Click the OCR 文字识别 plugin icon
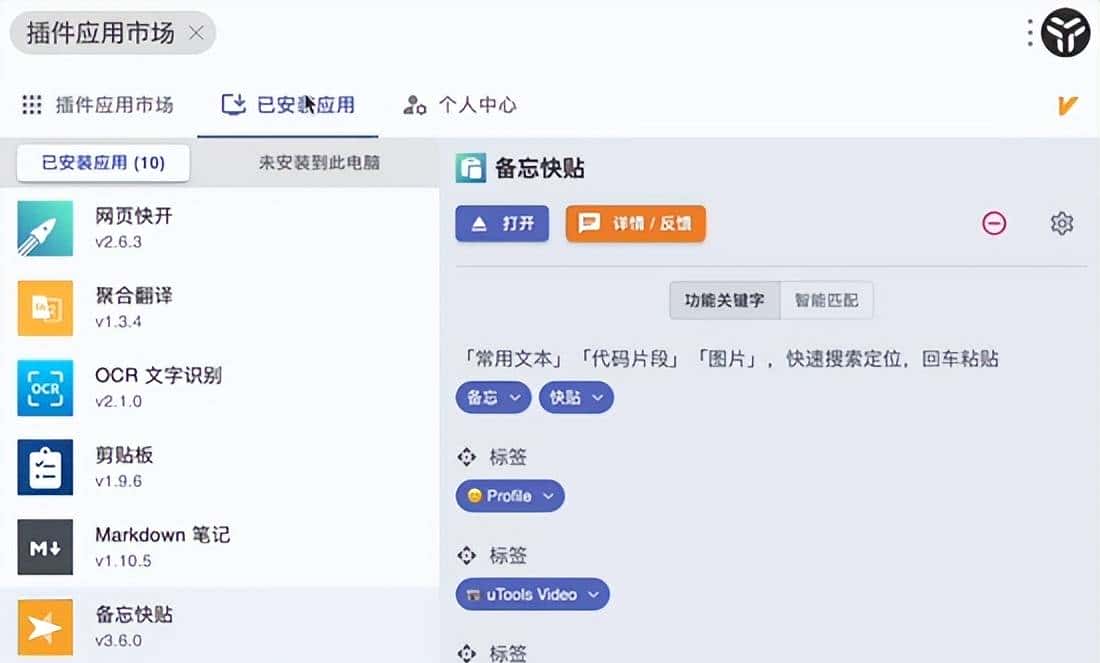Viewport: 1100px width, 663px height. pyautogui.click(x=44, y=388)
